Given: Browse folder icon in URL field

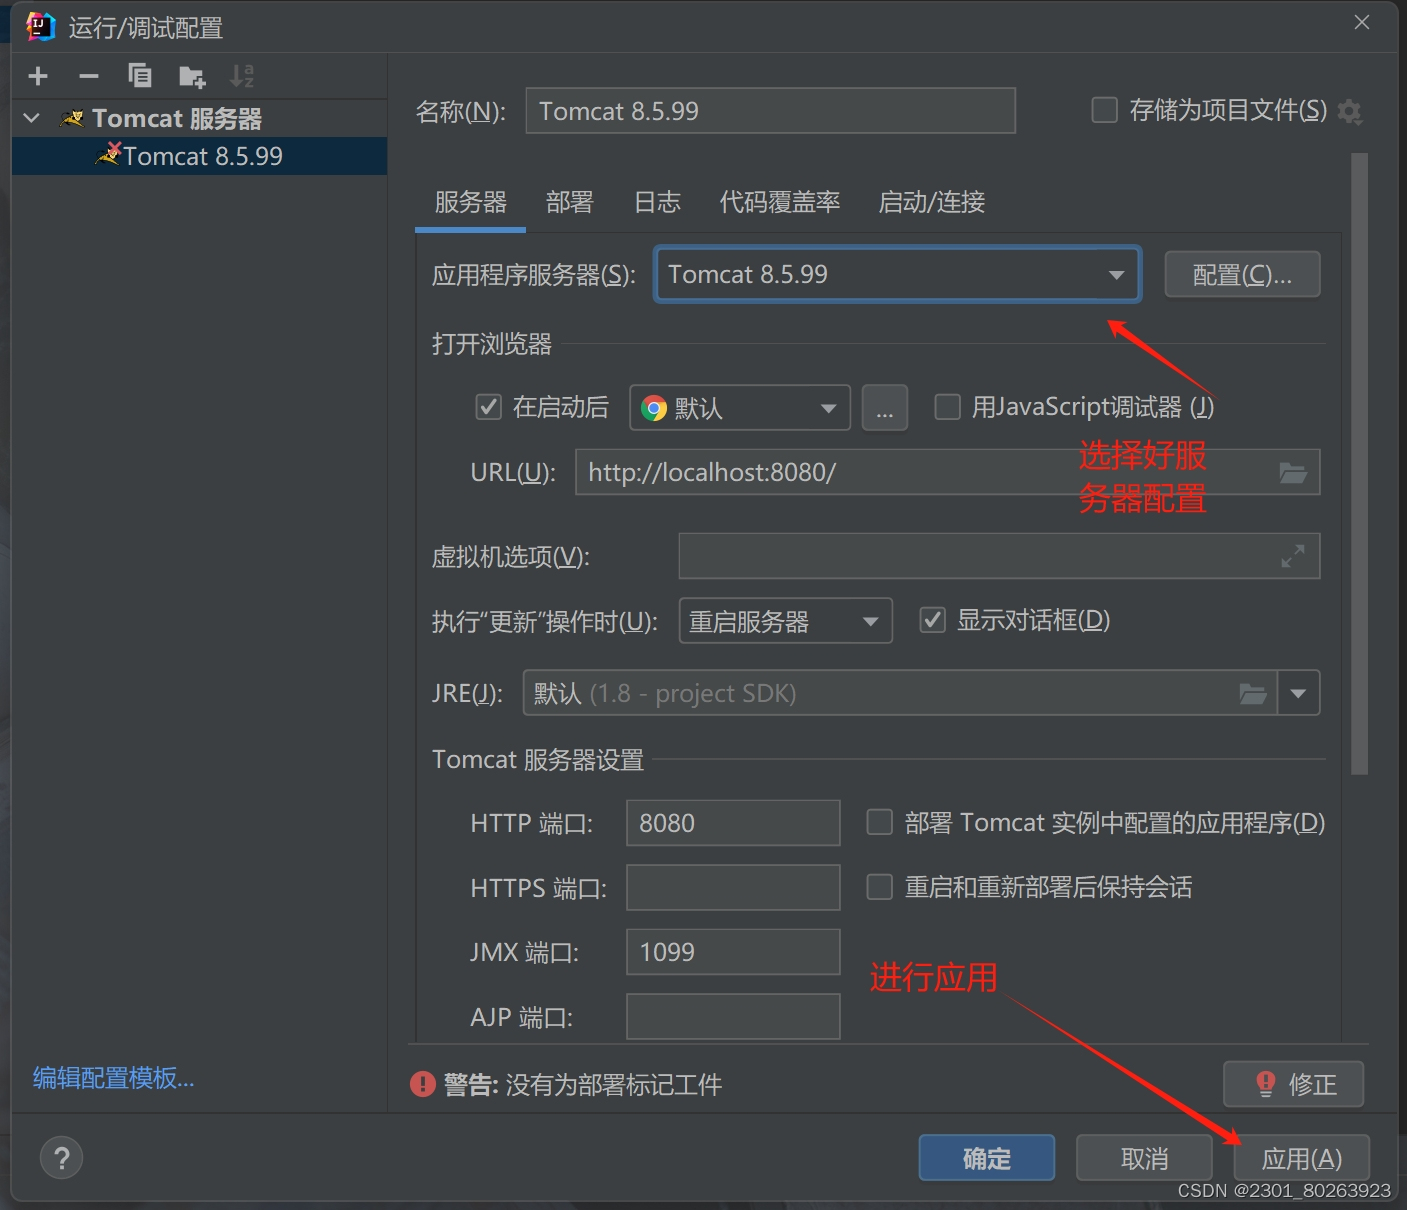Looking at the screenshot, I should tap(1293, 473).
